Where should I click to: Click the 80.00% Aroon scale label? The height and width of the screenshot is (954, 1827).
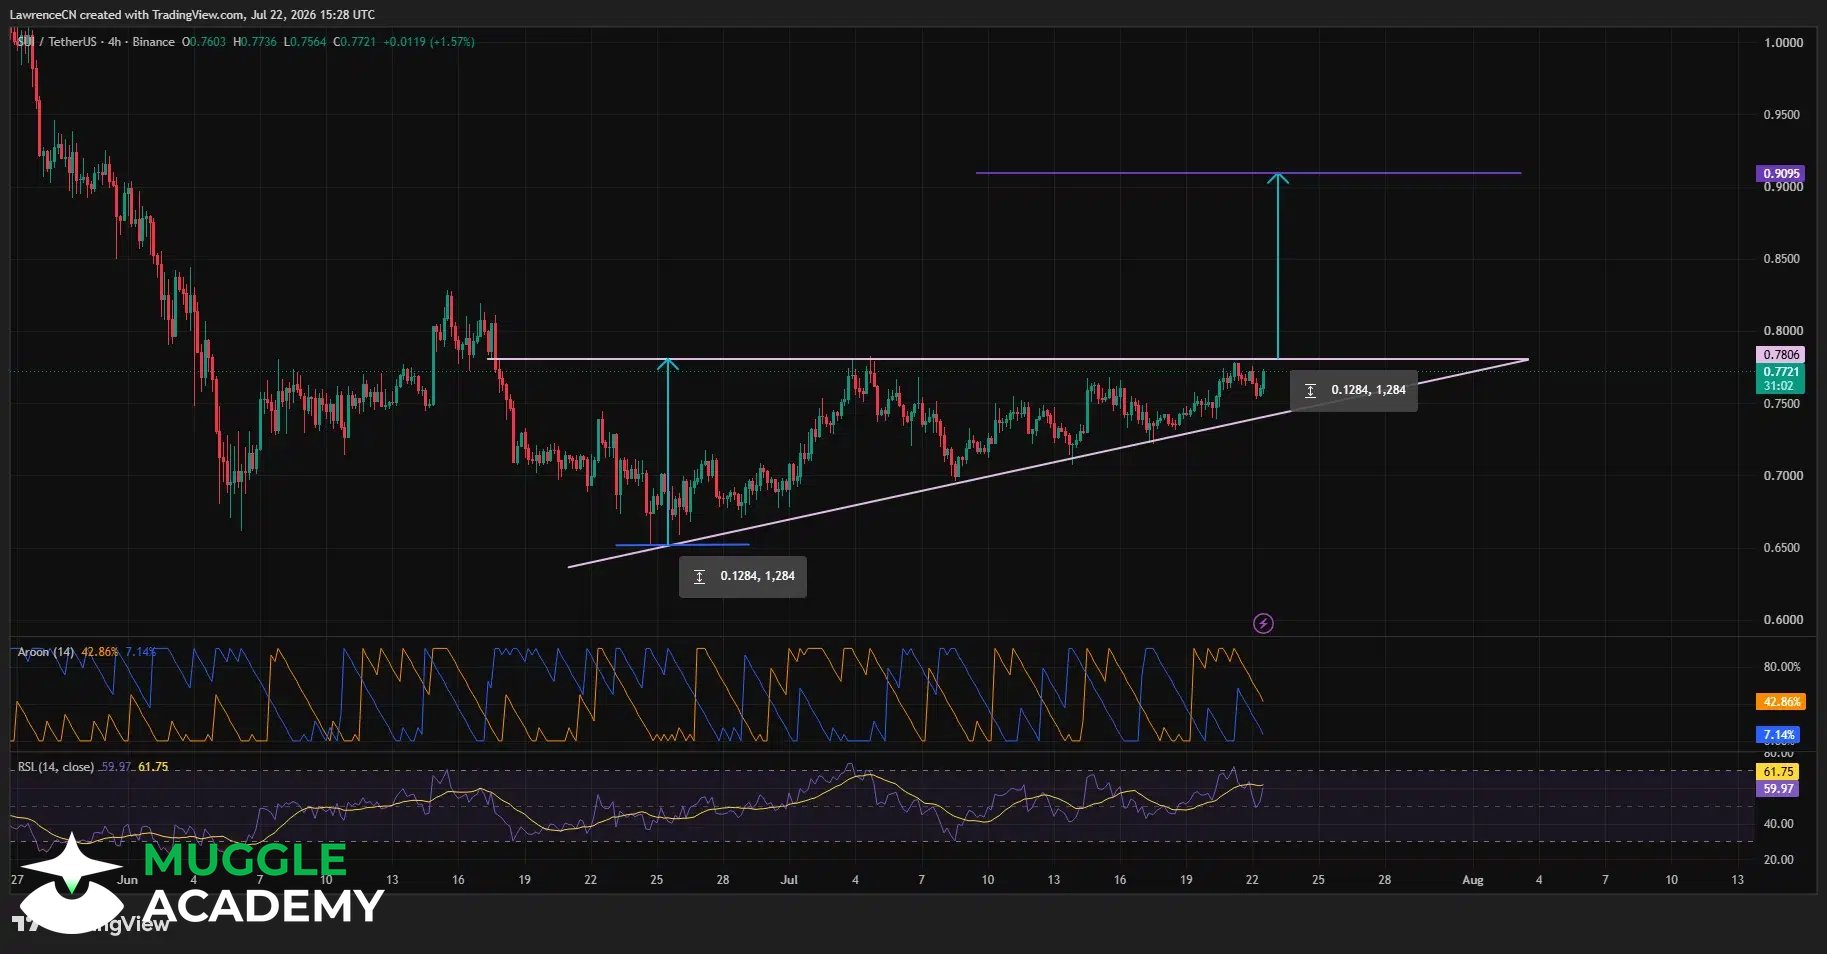pyautogui.click(x=1782, y=667)
